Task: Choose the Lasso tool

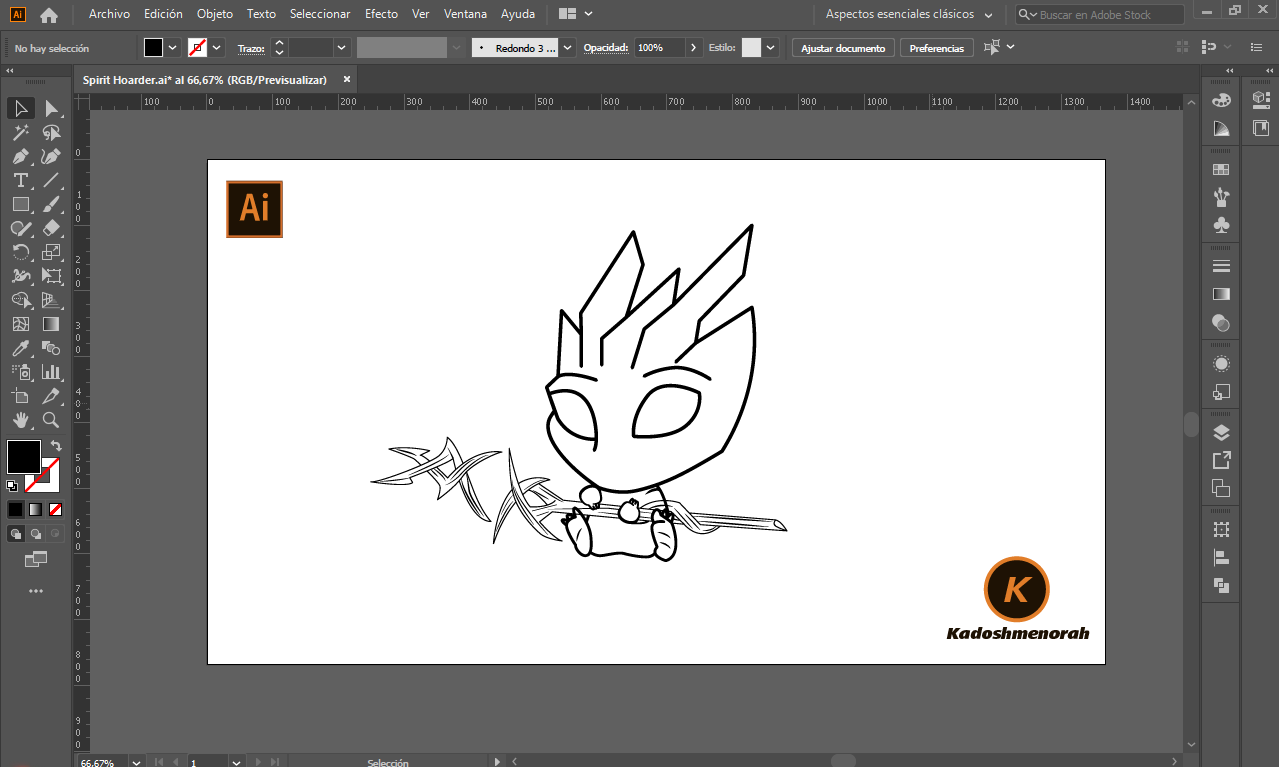Action: [52, 132]
